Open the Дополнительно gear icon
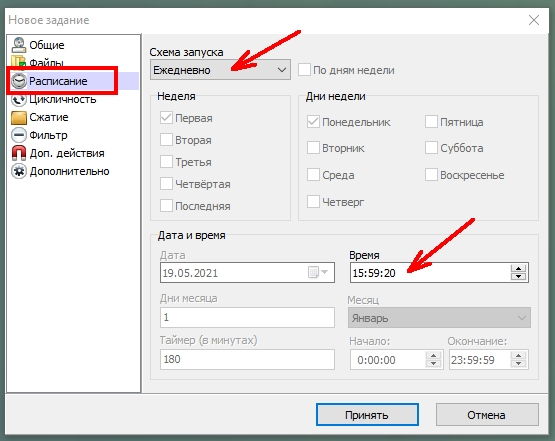Screen dimensions: 555x441 [19, 171]
